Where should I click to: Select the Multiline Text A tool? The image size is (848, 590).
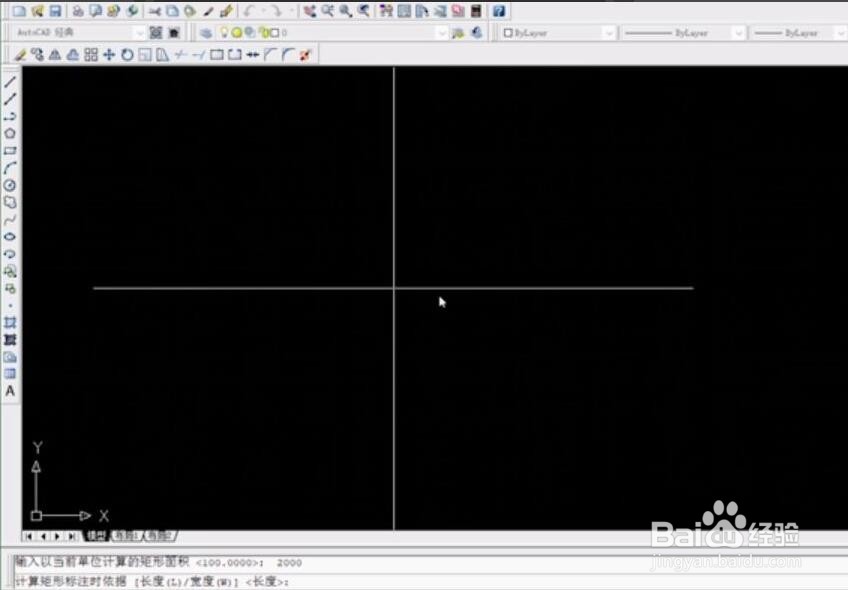point(10,391)
